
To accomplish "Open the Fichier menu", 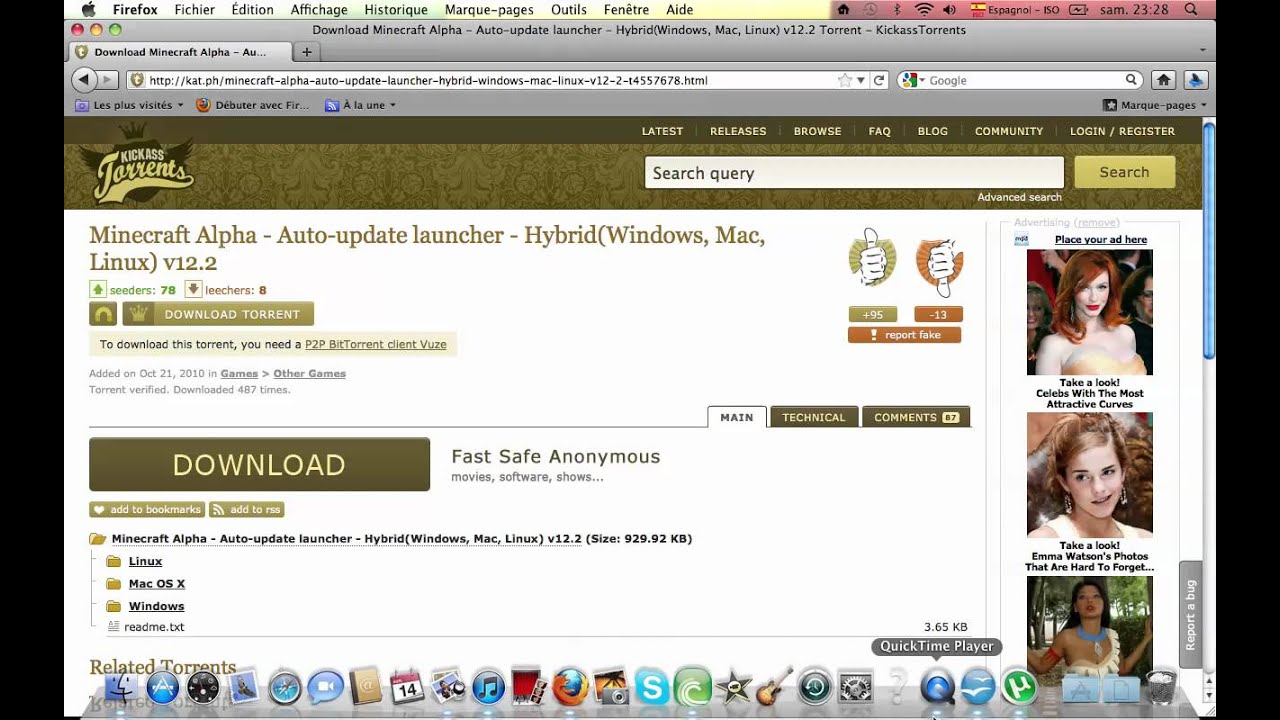I will tap(194, 9).
